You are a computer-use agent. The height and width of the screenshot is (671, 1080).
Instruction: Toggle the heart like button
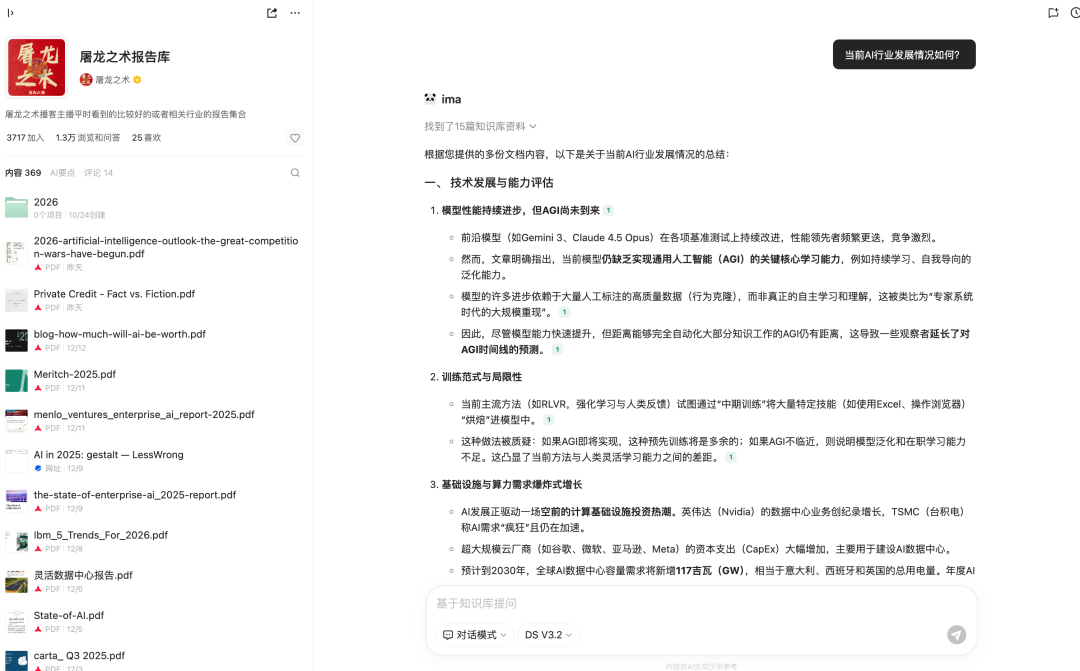(295, 139)
